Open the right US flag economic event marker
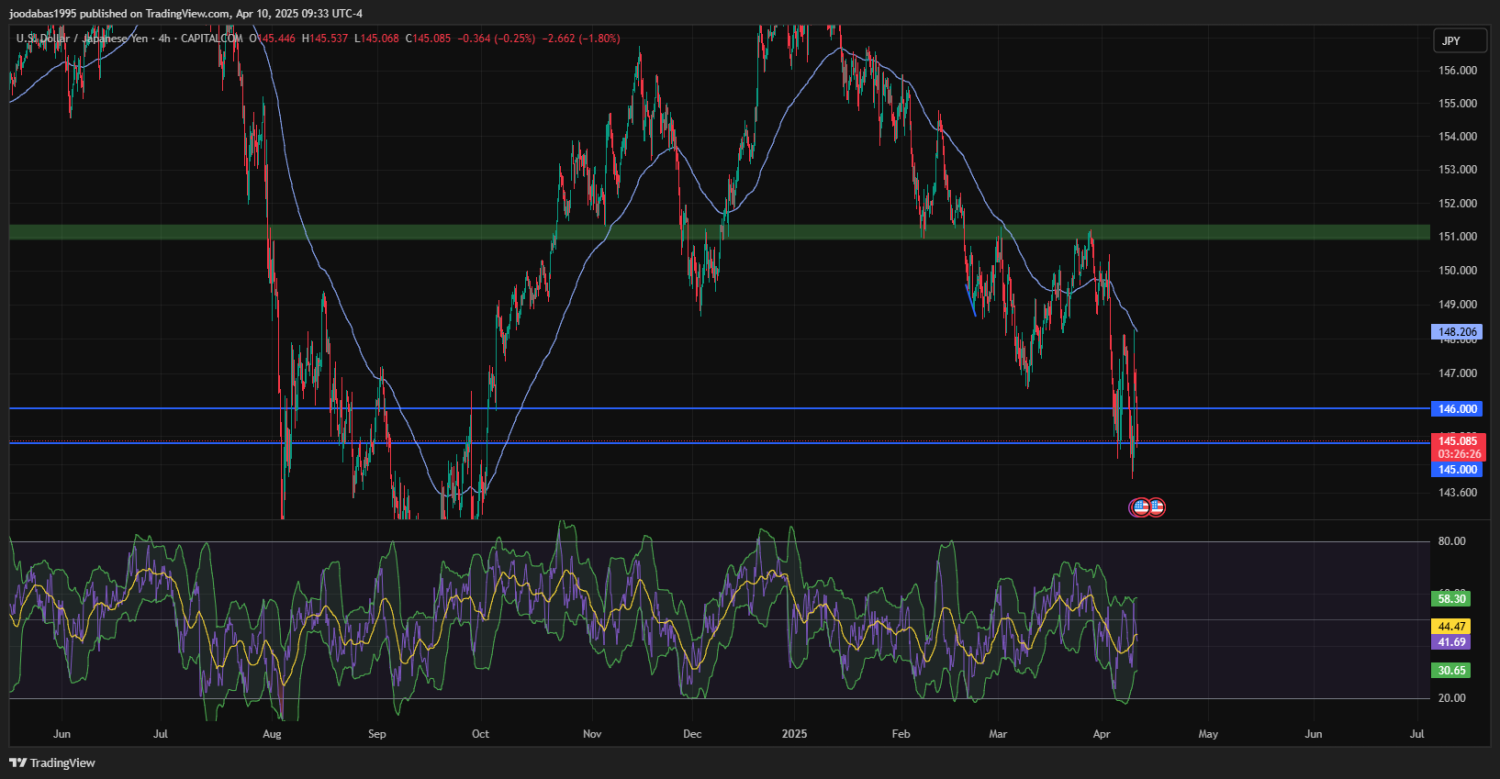This screenshot has height=779, width=1500. pyautogui.click(x=1156, y=507)
